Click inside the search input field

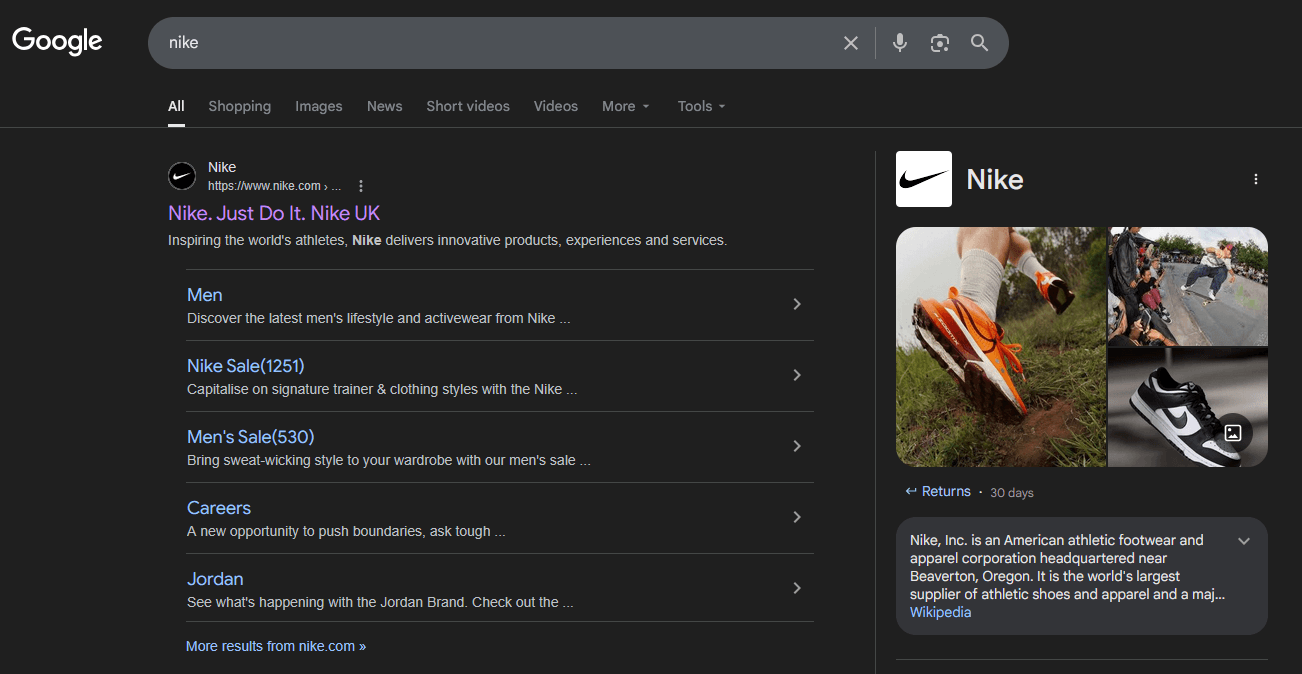pyautogui.click(x=500, y=43)
